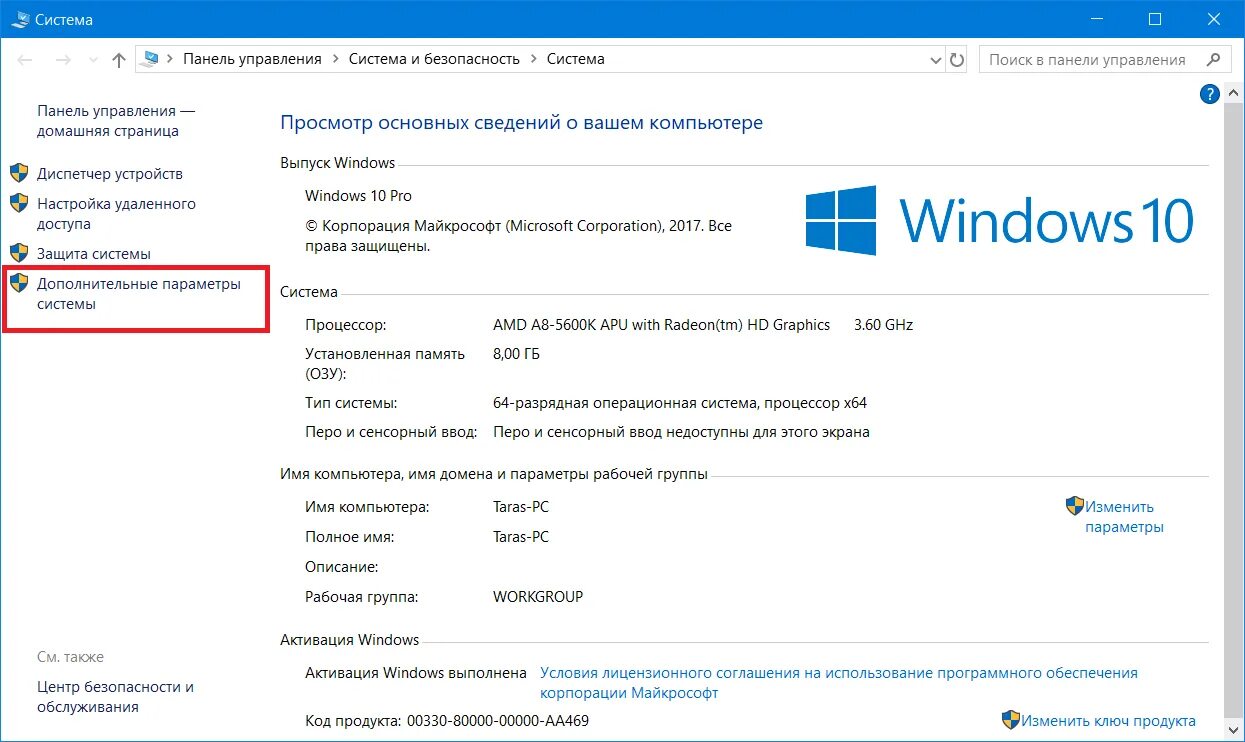Expand arrow after 'Панель управления' breadcrumb
The height and width of the screenshot is (742, 1245).
(335, 59)
